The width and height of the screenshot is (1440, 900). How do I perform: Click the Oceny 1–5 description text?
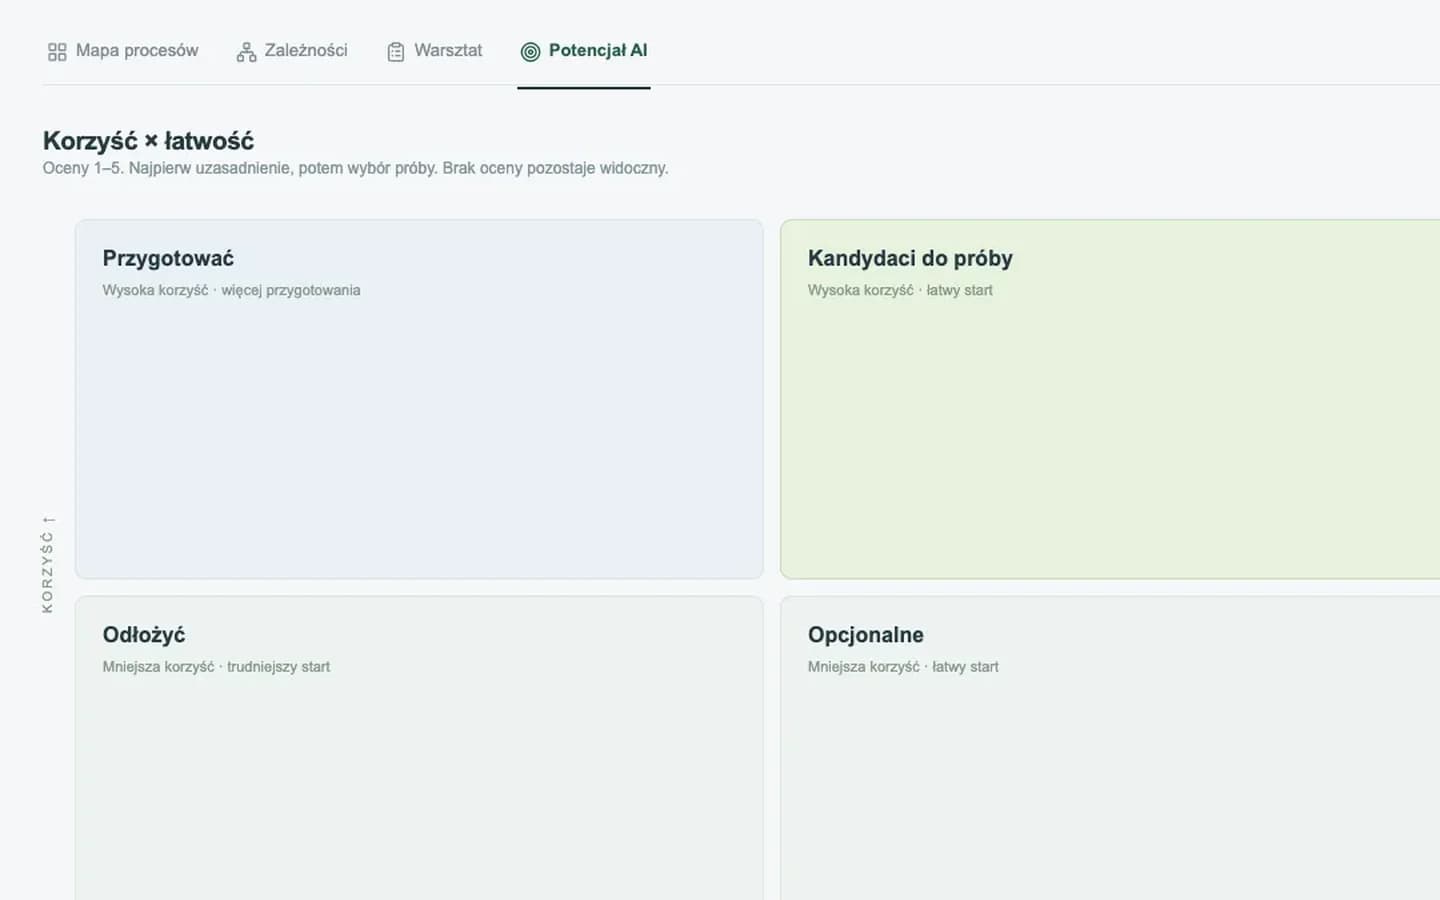(355, 168)
